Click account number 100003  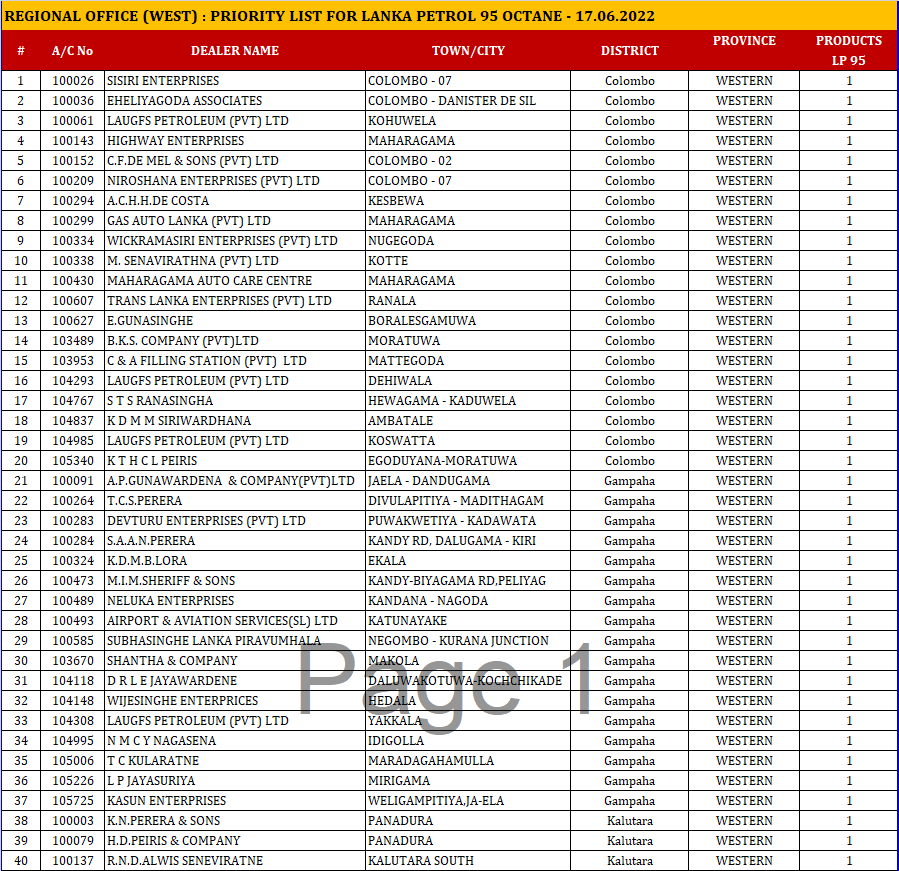73,821
